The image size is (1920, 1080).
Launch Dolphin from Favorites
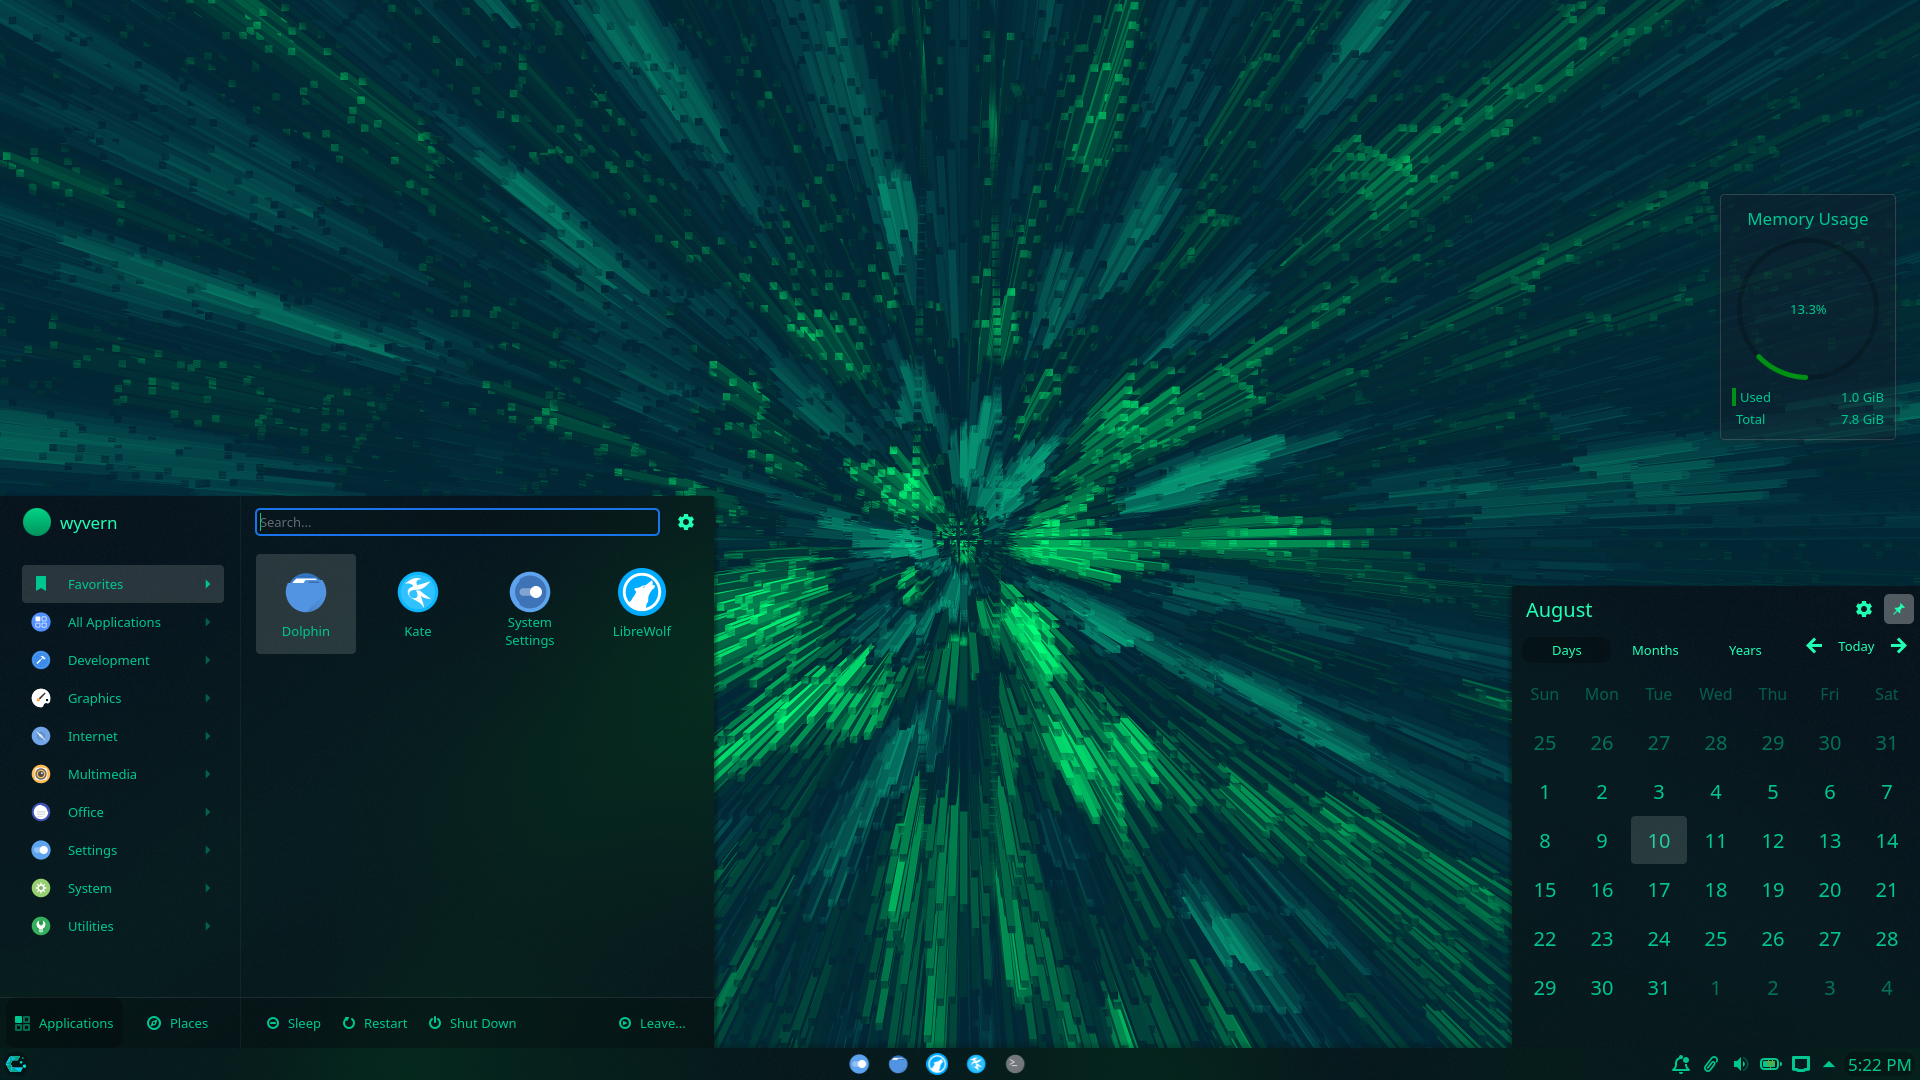(x=305, y=604)
